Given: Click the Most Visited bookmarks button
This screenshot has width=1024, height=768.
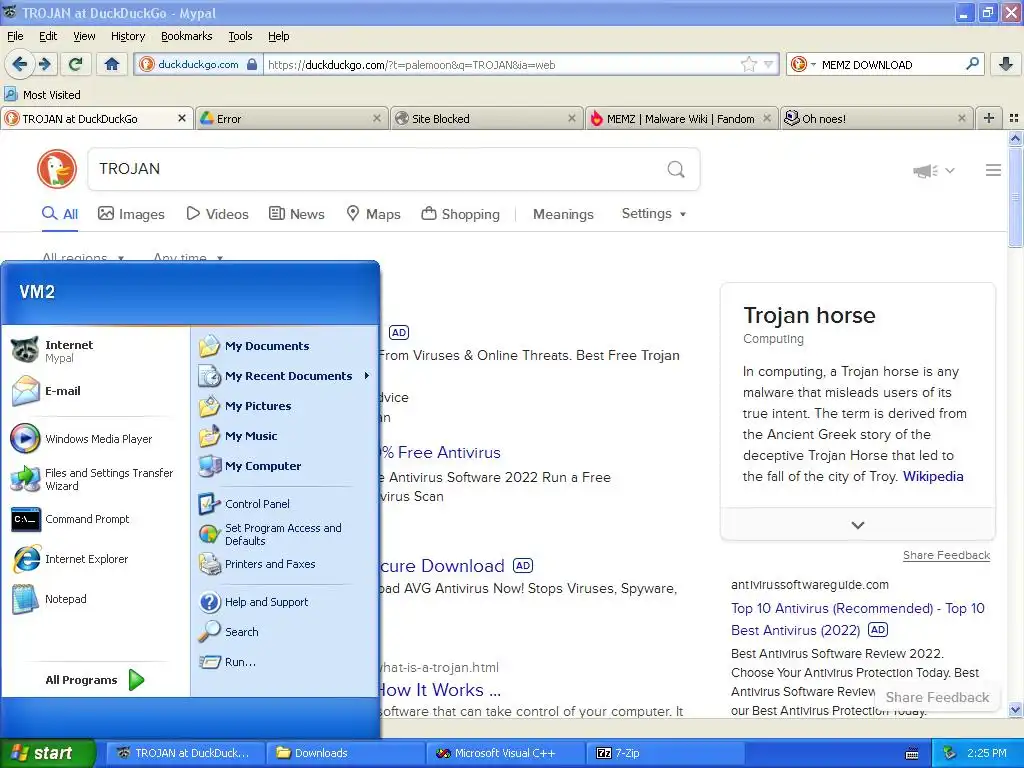Looking at the screenshot, I should (x=42, y=95).
